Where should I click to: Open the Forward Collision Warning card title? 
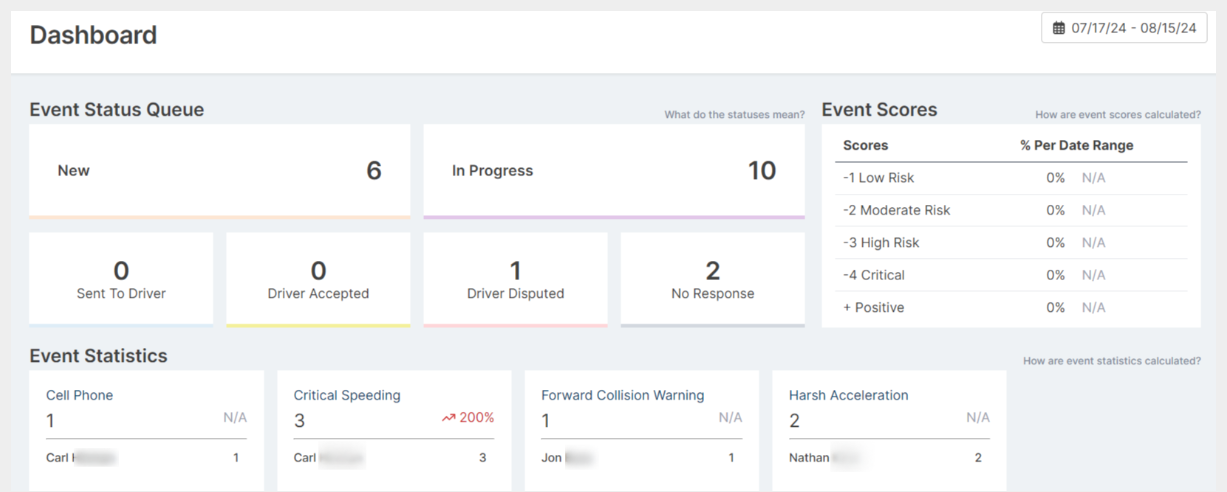coord(623,395)
